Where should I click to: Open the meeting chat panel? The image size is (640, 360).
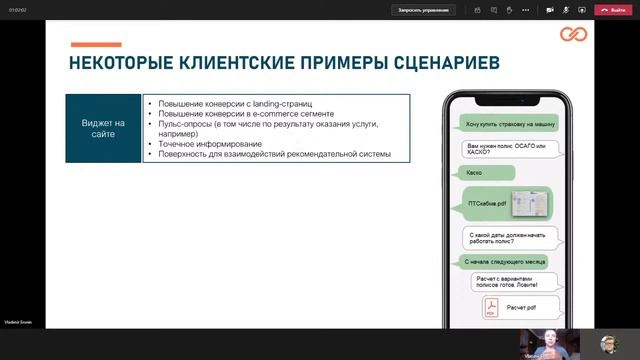pos(493,10)
